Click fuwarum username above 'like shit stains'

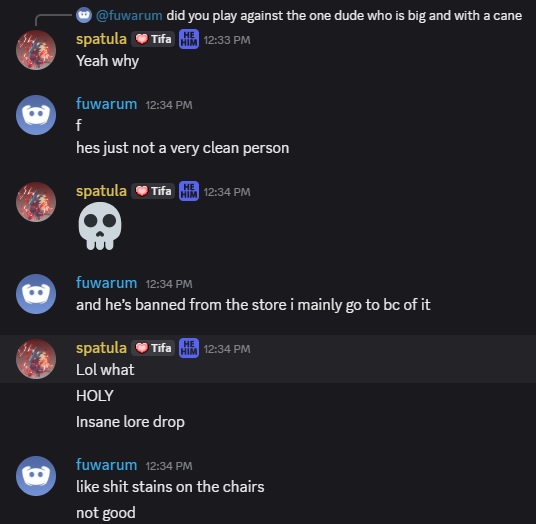click(x=106, y=465)
